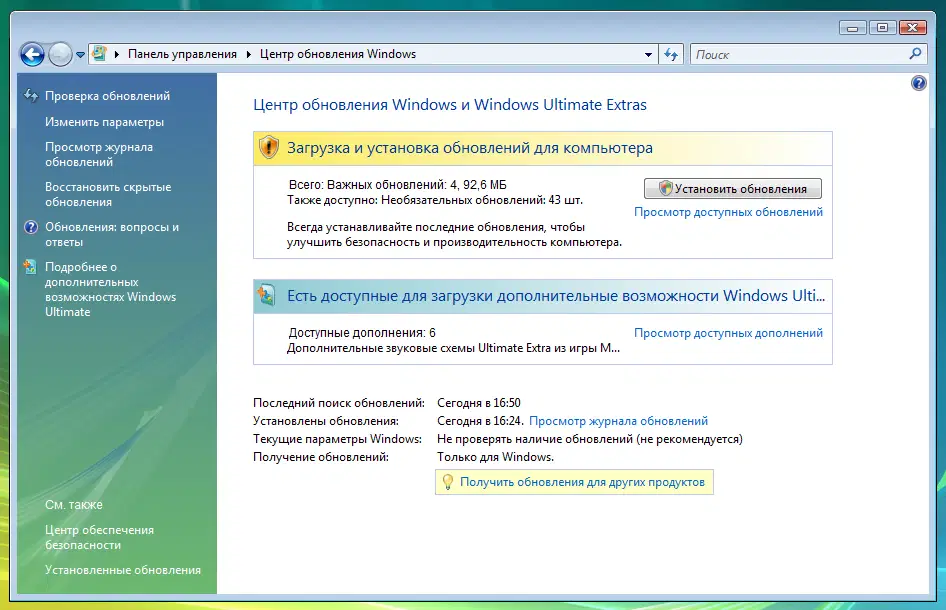Click the Сегодня в 16:50 value

point(478,402)
